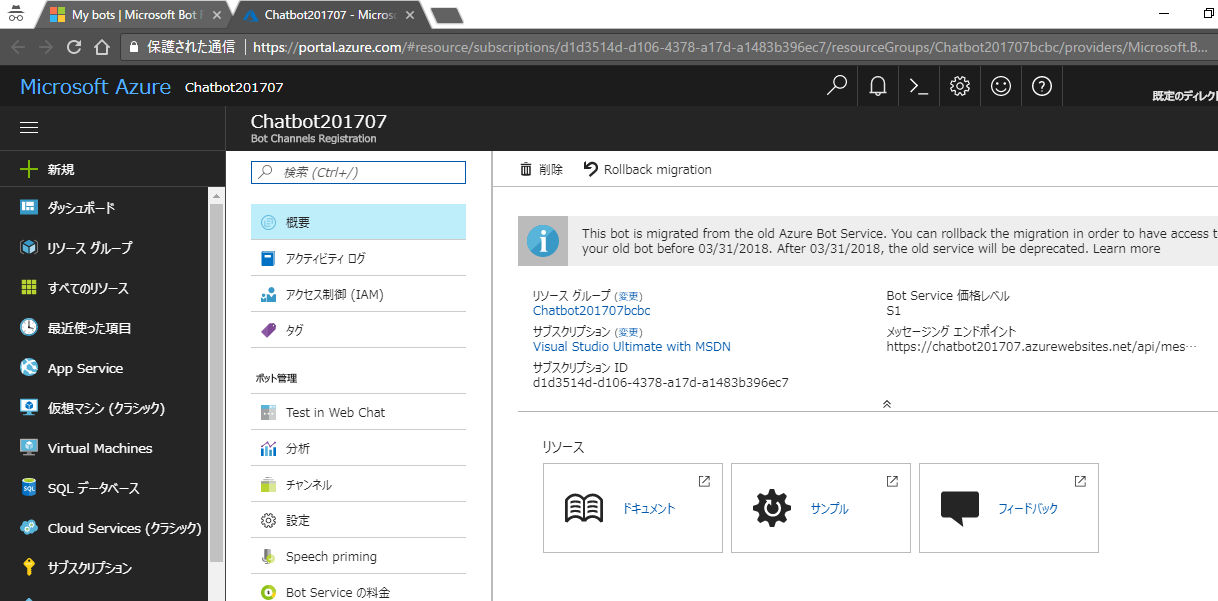Open Visual Studio Ultimate with MSDN link

tap(632, 347)
